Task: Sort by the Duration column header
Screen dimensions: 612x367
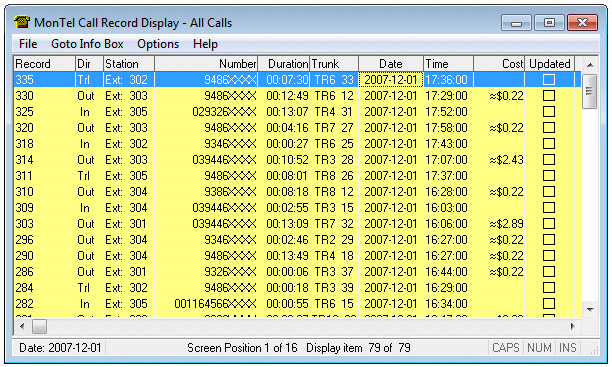Action: click(284, 64)
